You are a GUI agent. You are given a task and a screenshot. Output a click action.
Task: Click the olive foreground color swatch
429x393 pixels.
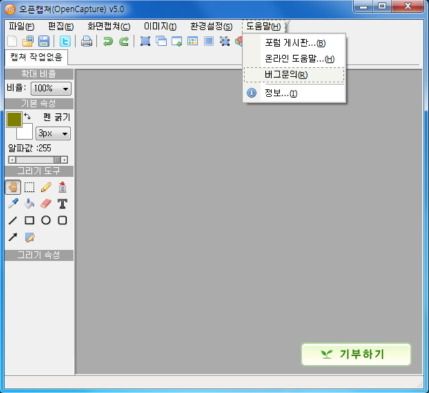point(14,120)
